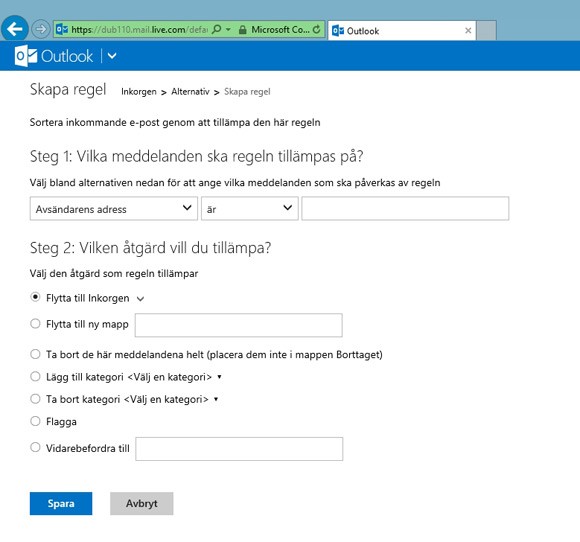This screenshot has width=580, height=542.
Task: Click the Vidarebefordra till address field
Action: [239, 449]
